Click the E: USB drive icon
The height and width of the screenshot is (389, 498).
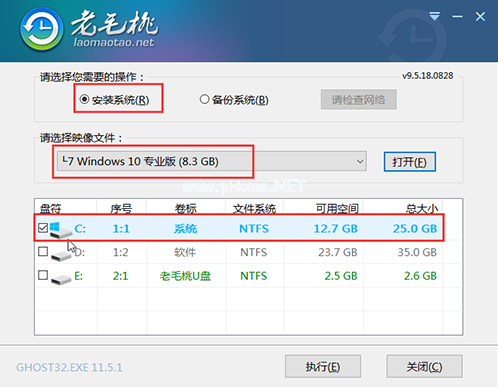(x=61, y=278)
